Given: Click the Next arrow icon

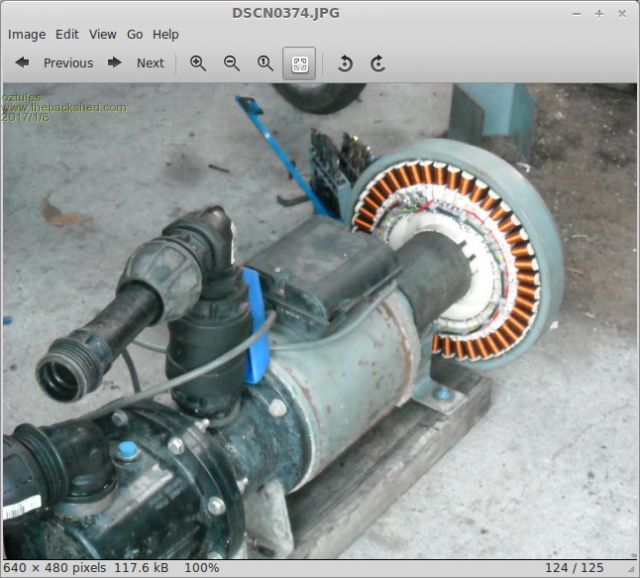Looking at the screenshot, I should [115, 63].
